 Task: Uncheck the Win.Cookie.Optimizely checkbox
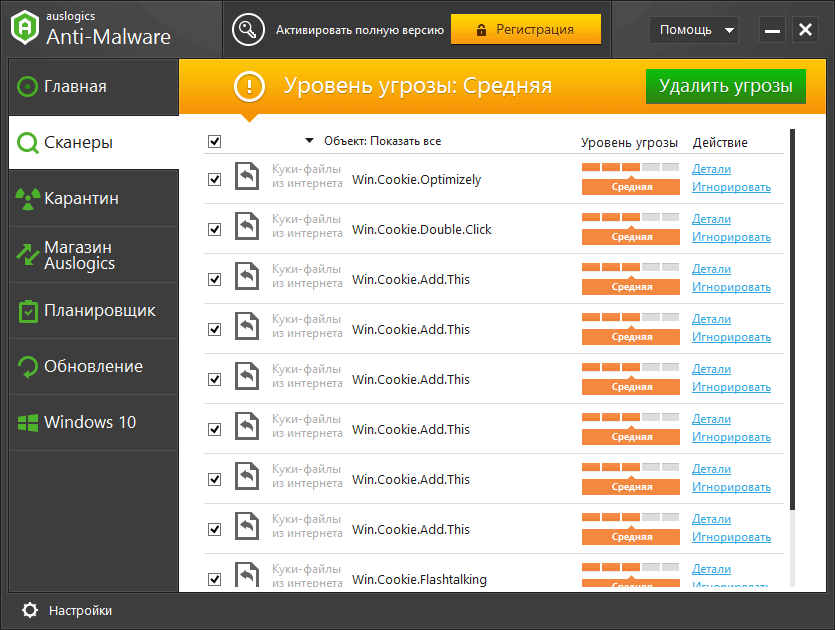click(215, 179)
